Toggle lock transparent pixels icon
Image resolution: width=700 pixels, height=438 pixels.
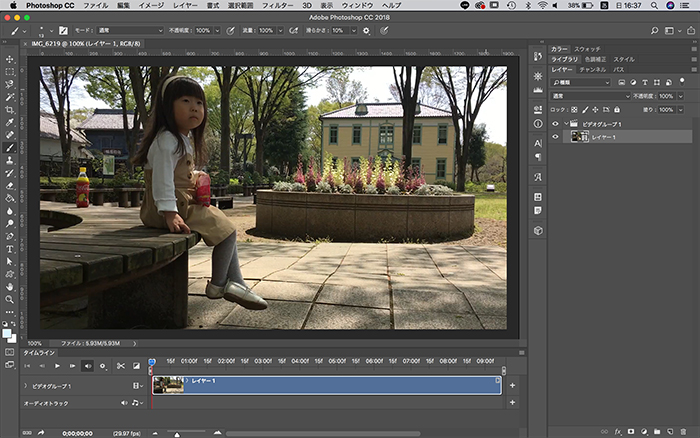(574, 109)
